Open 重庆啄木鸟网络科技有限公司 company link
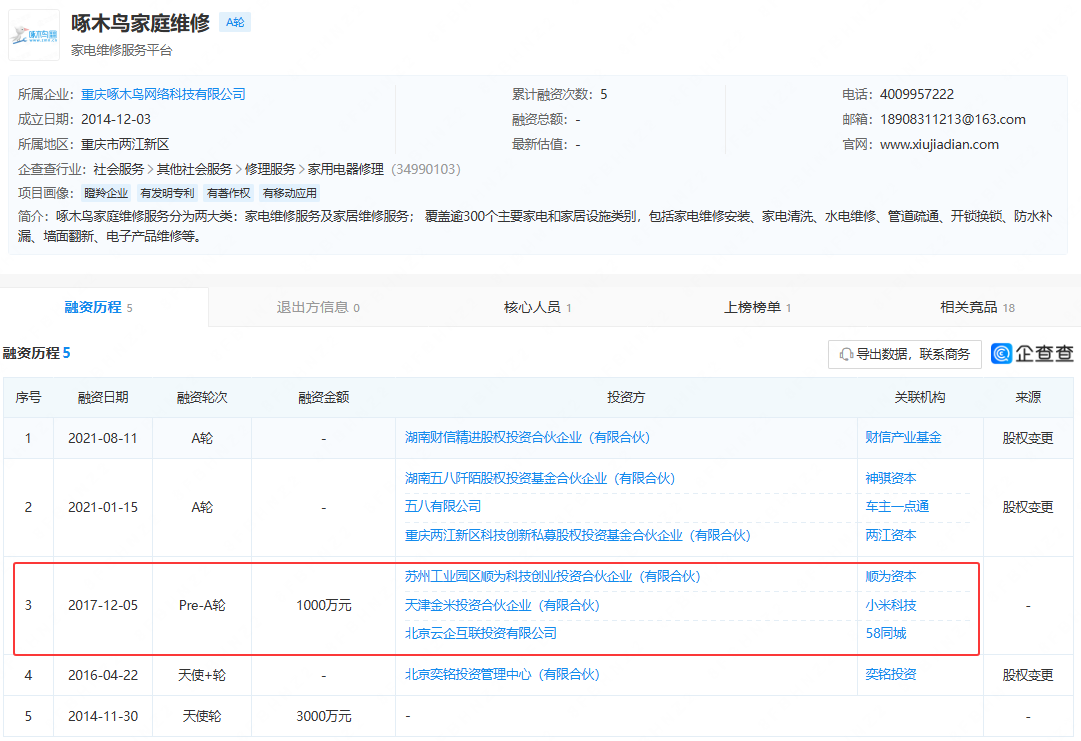 163,94
